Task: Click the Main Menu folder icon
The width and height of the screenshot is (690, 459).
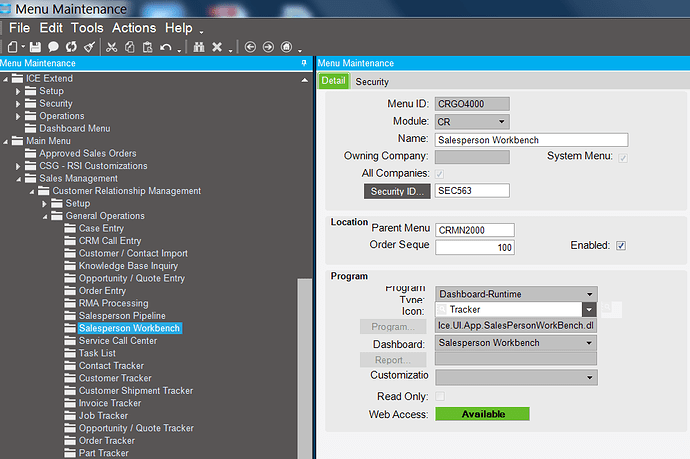Action: [x=18, y=141]
